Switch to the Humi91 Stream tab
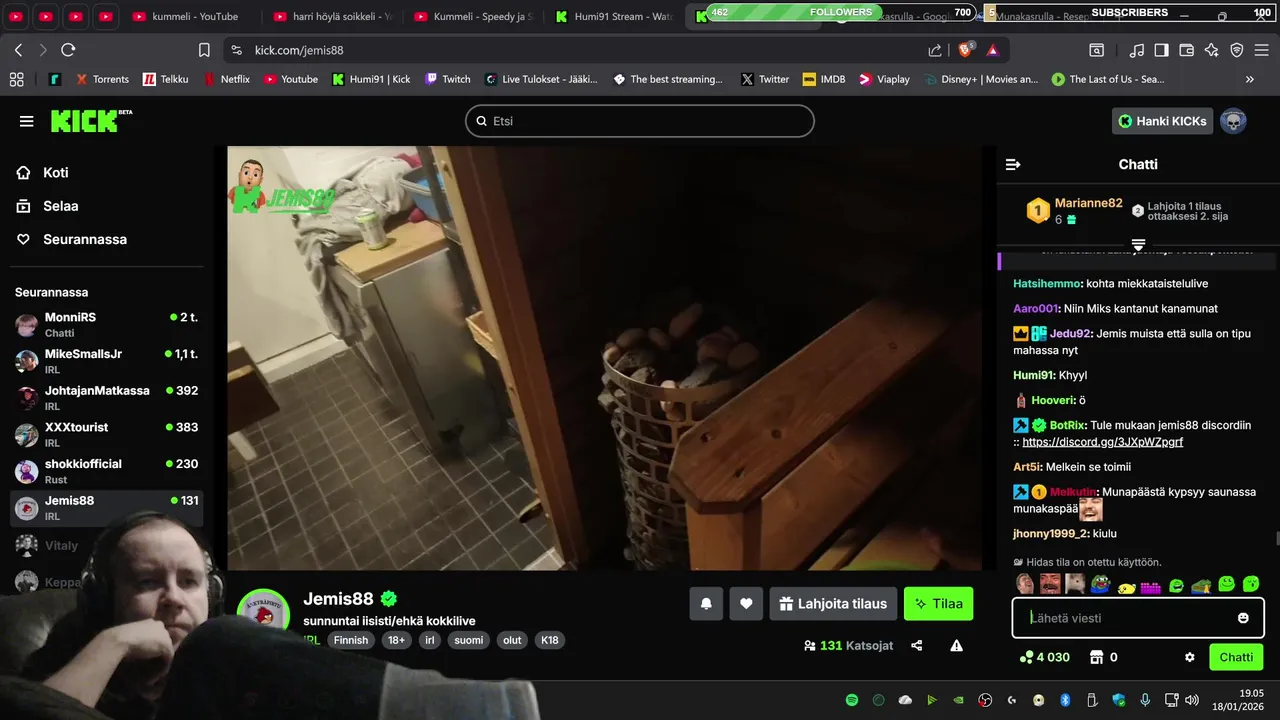This screenshot has width=1280, height=720. point(613,16)
